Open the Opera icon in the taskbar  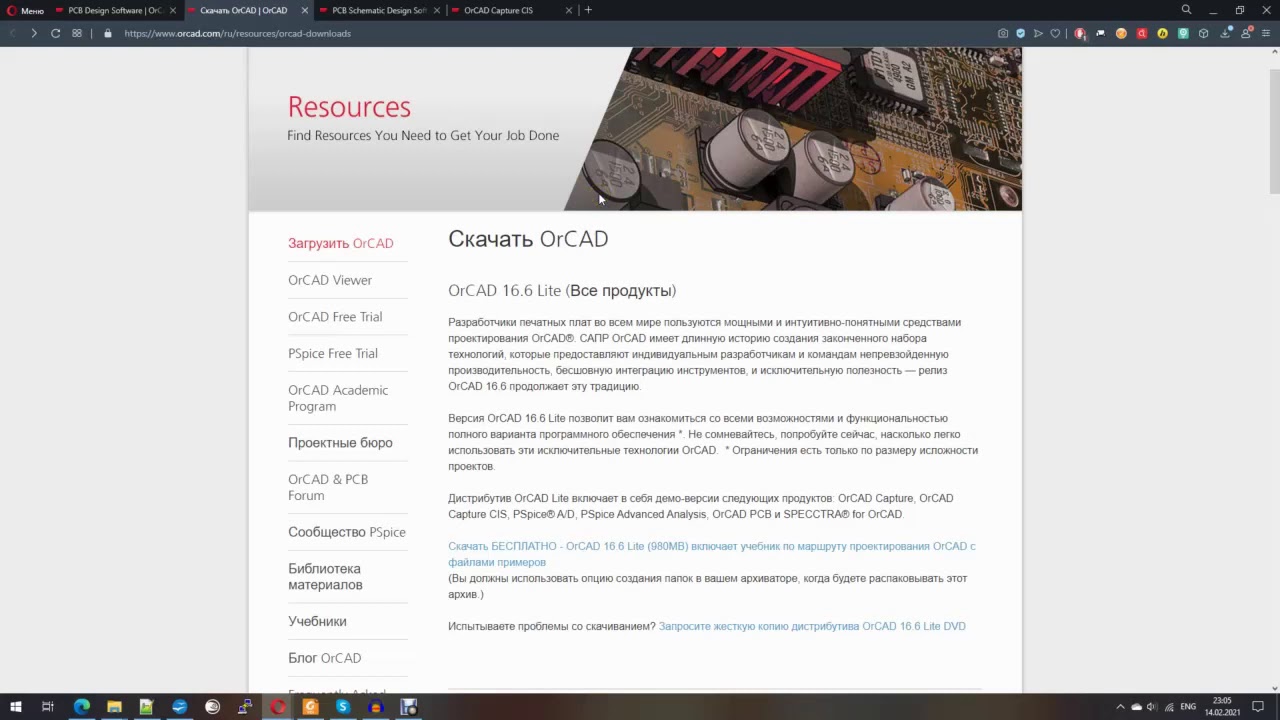[277, 707]
